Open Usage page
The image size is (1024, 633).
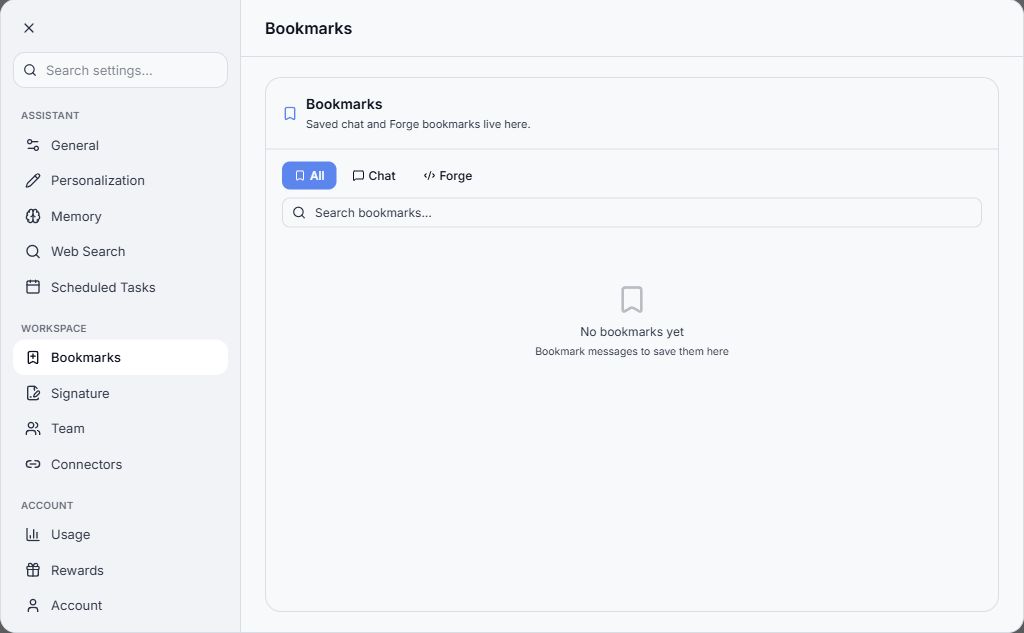click(120, 534)
